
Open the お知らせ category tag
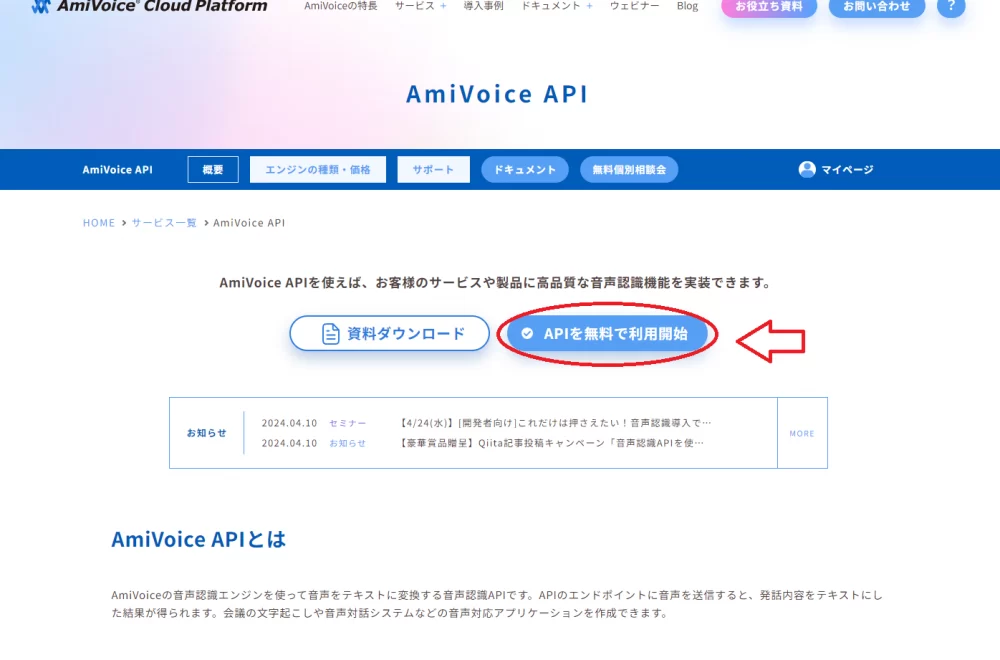348,443
